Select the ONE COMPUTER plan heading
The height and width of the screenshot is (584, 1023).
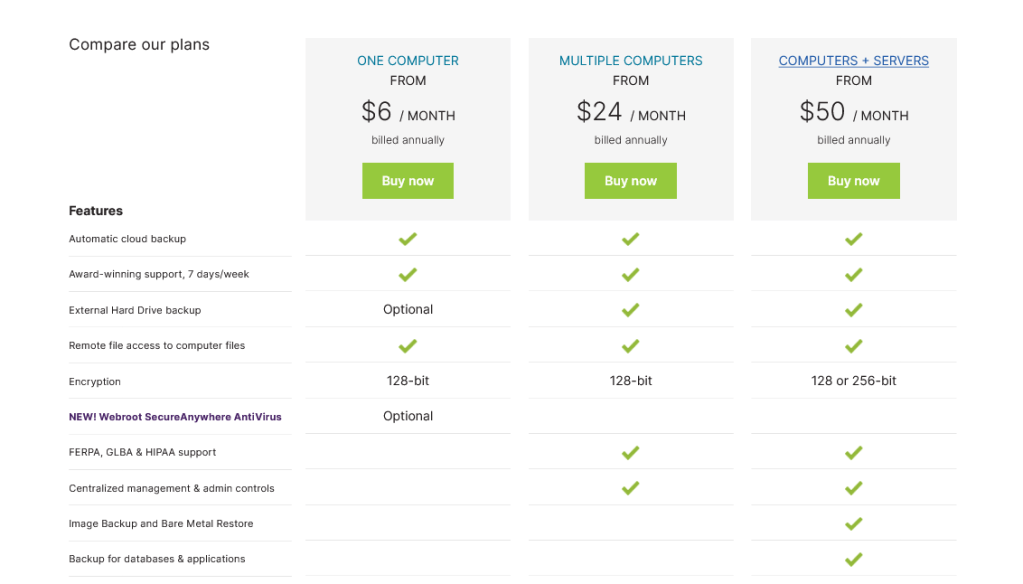coord(407,60)
